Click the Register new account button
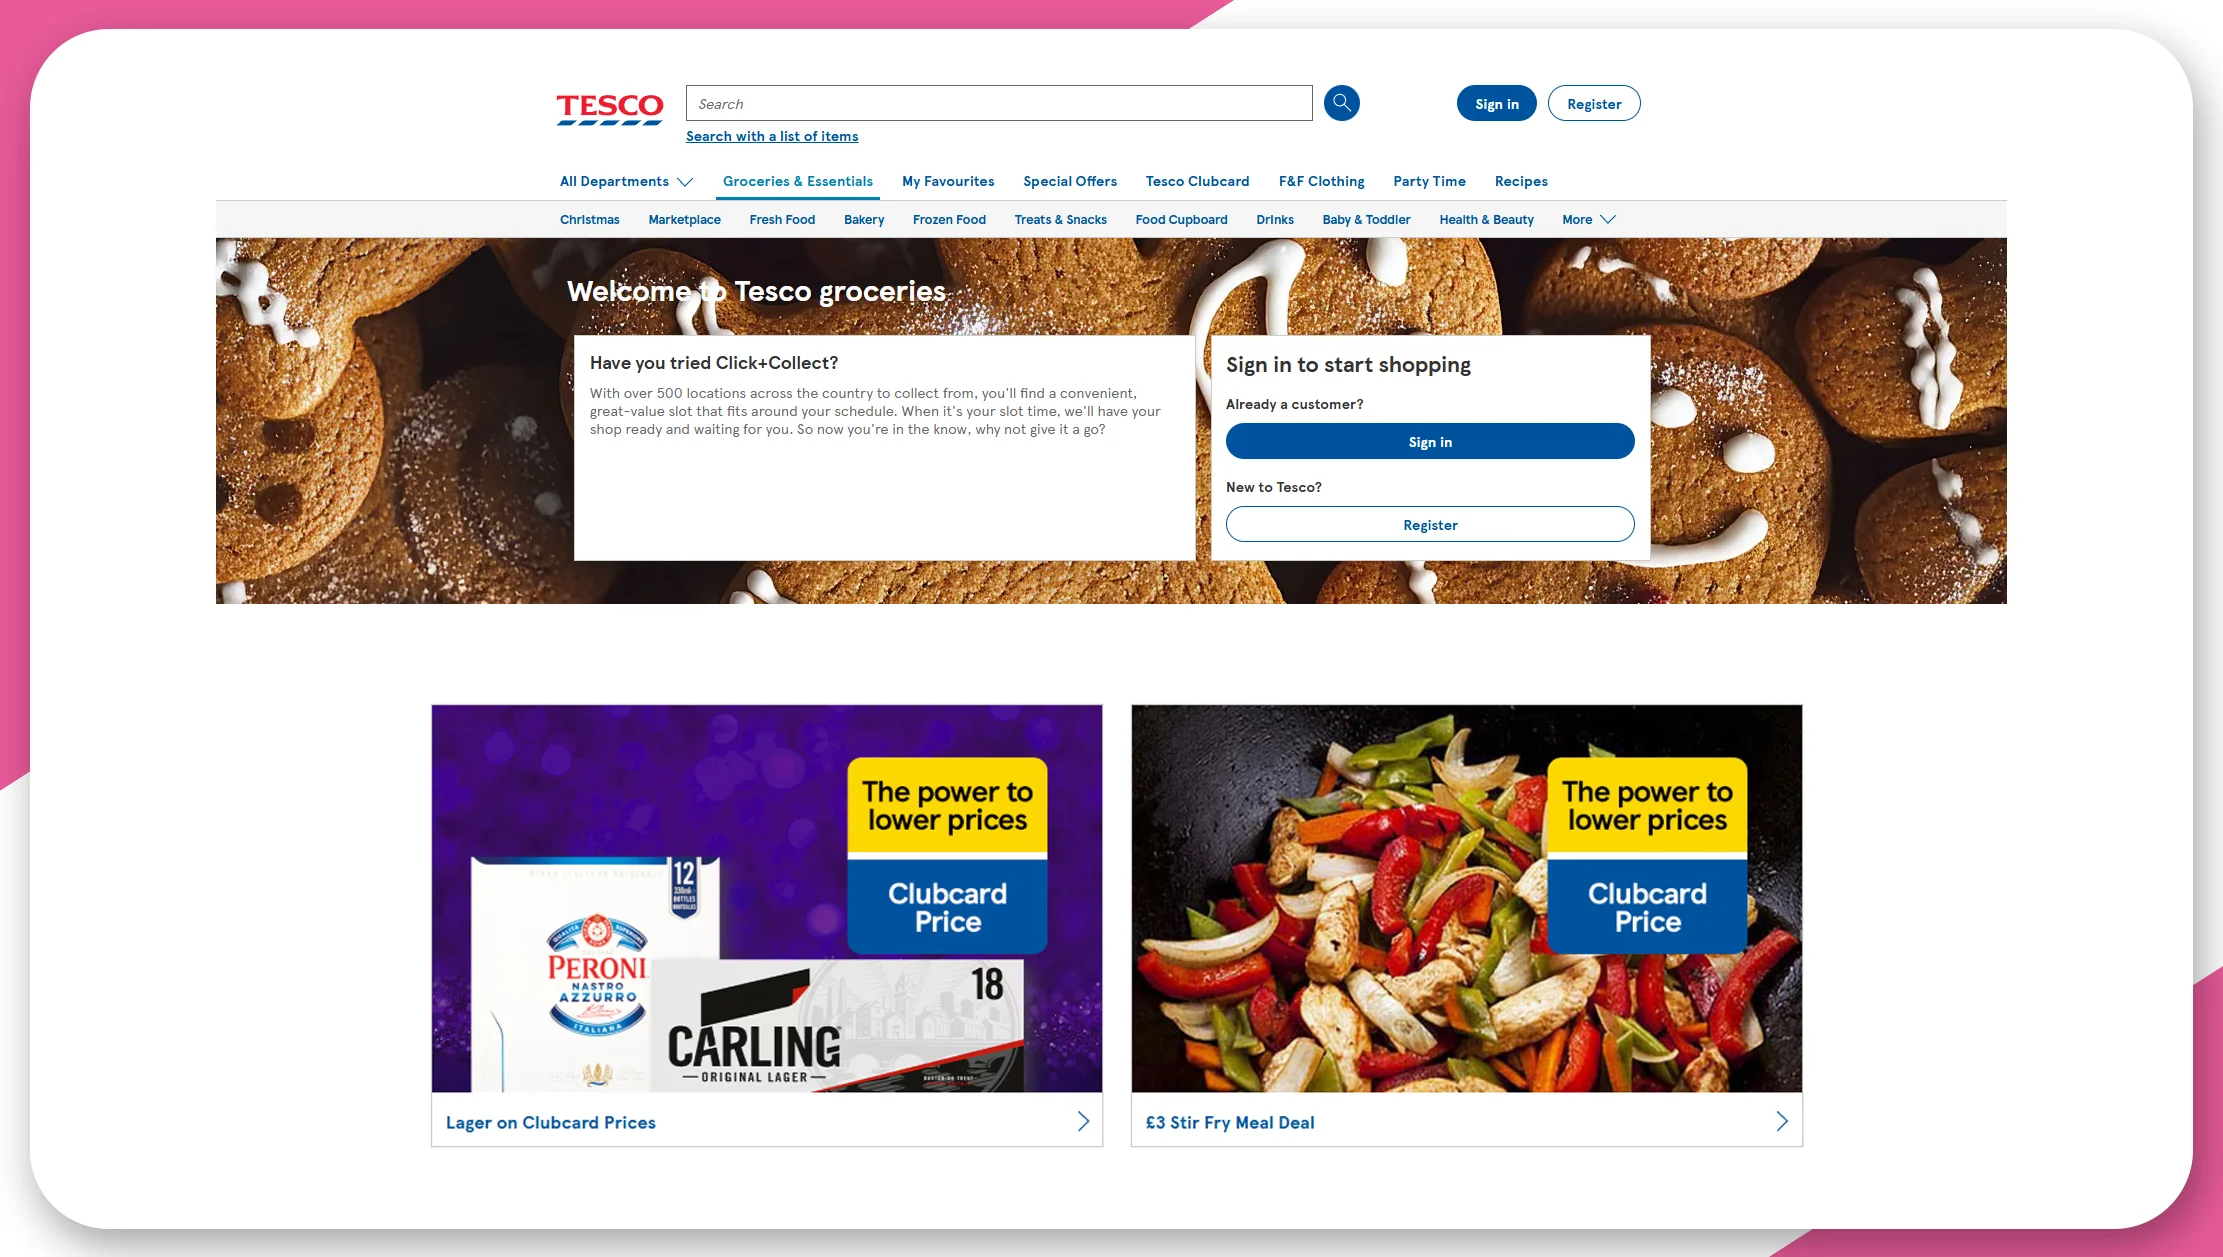Screen dimensions: 2223x1257 1429,524
